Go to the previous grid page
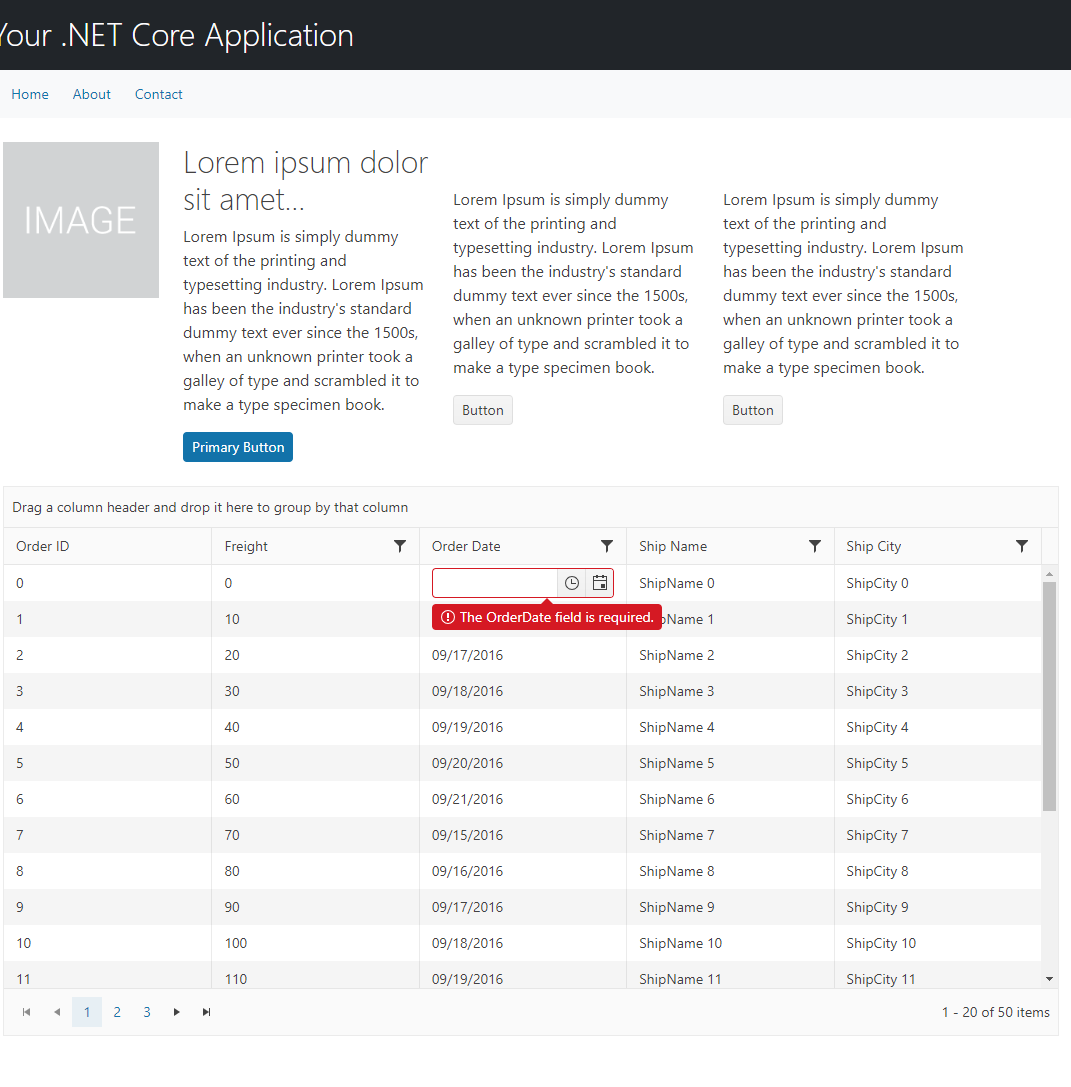This screenshot has width=1071, height=1087. point(57,1012)
